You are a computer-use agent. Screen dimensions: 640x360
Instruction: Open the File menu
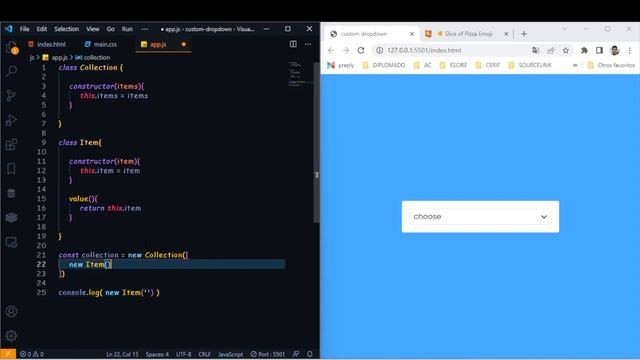pos(24,29)
